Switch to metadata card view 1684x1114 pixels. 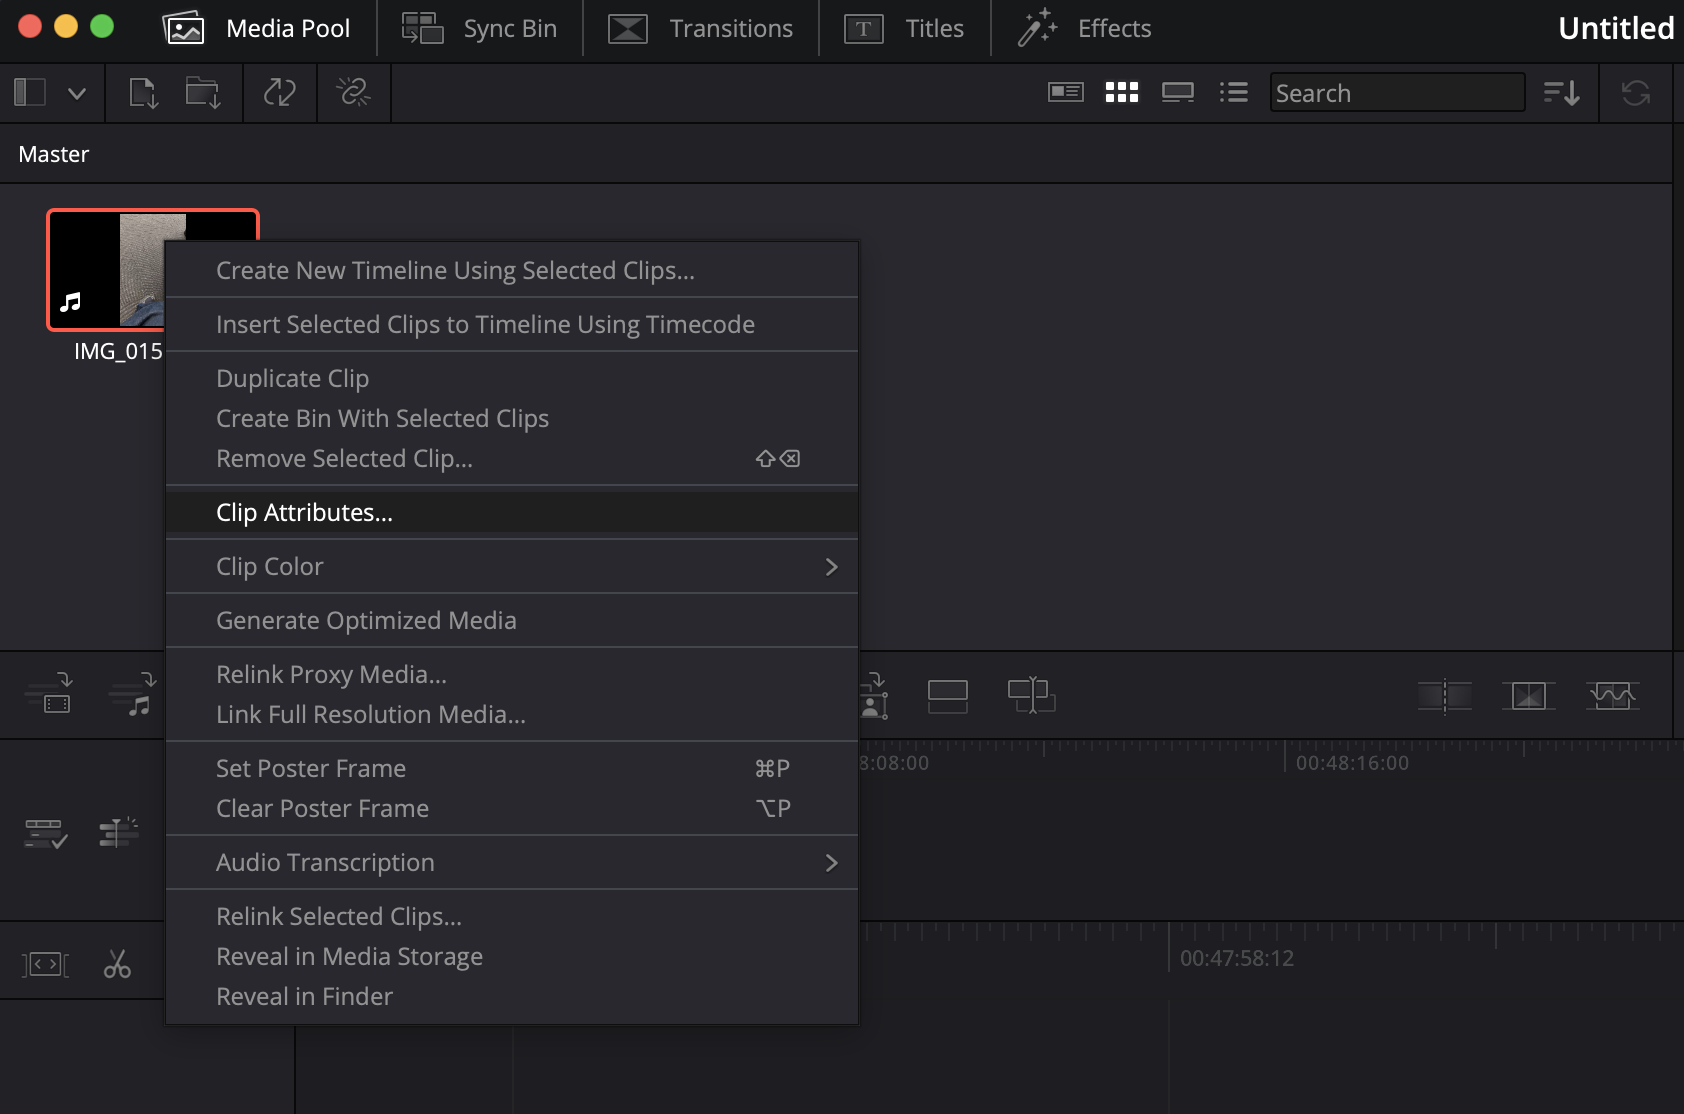click(x=1065, y=93)
